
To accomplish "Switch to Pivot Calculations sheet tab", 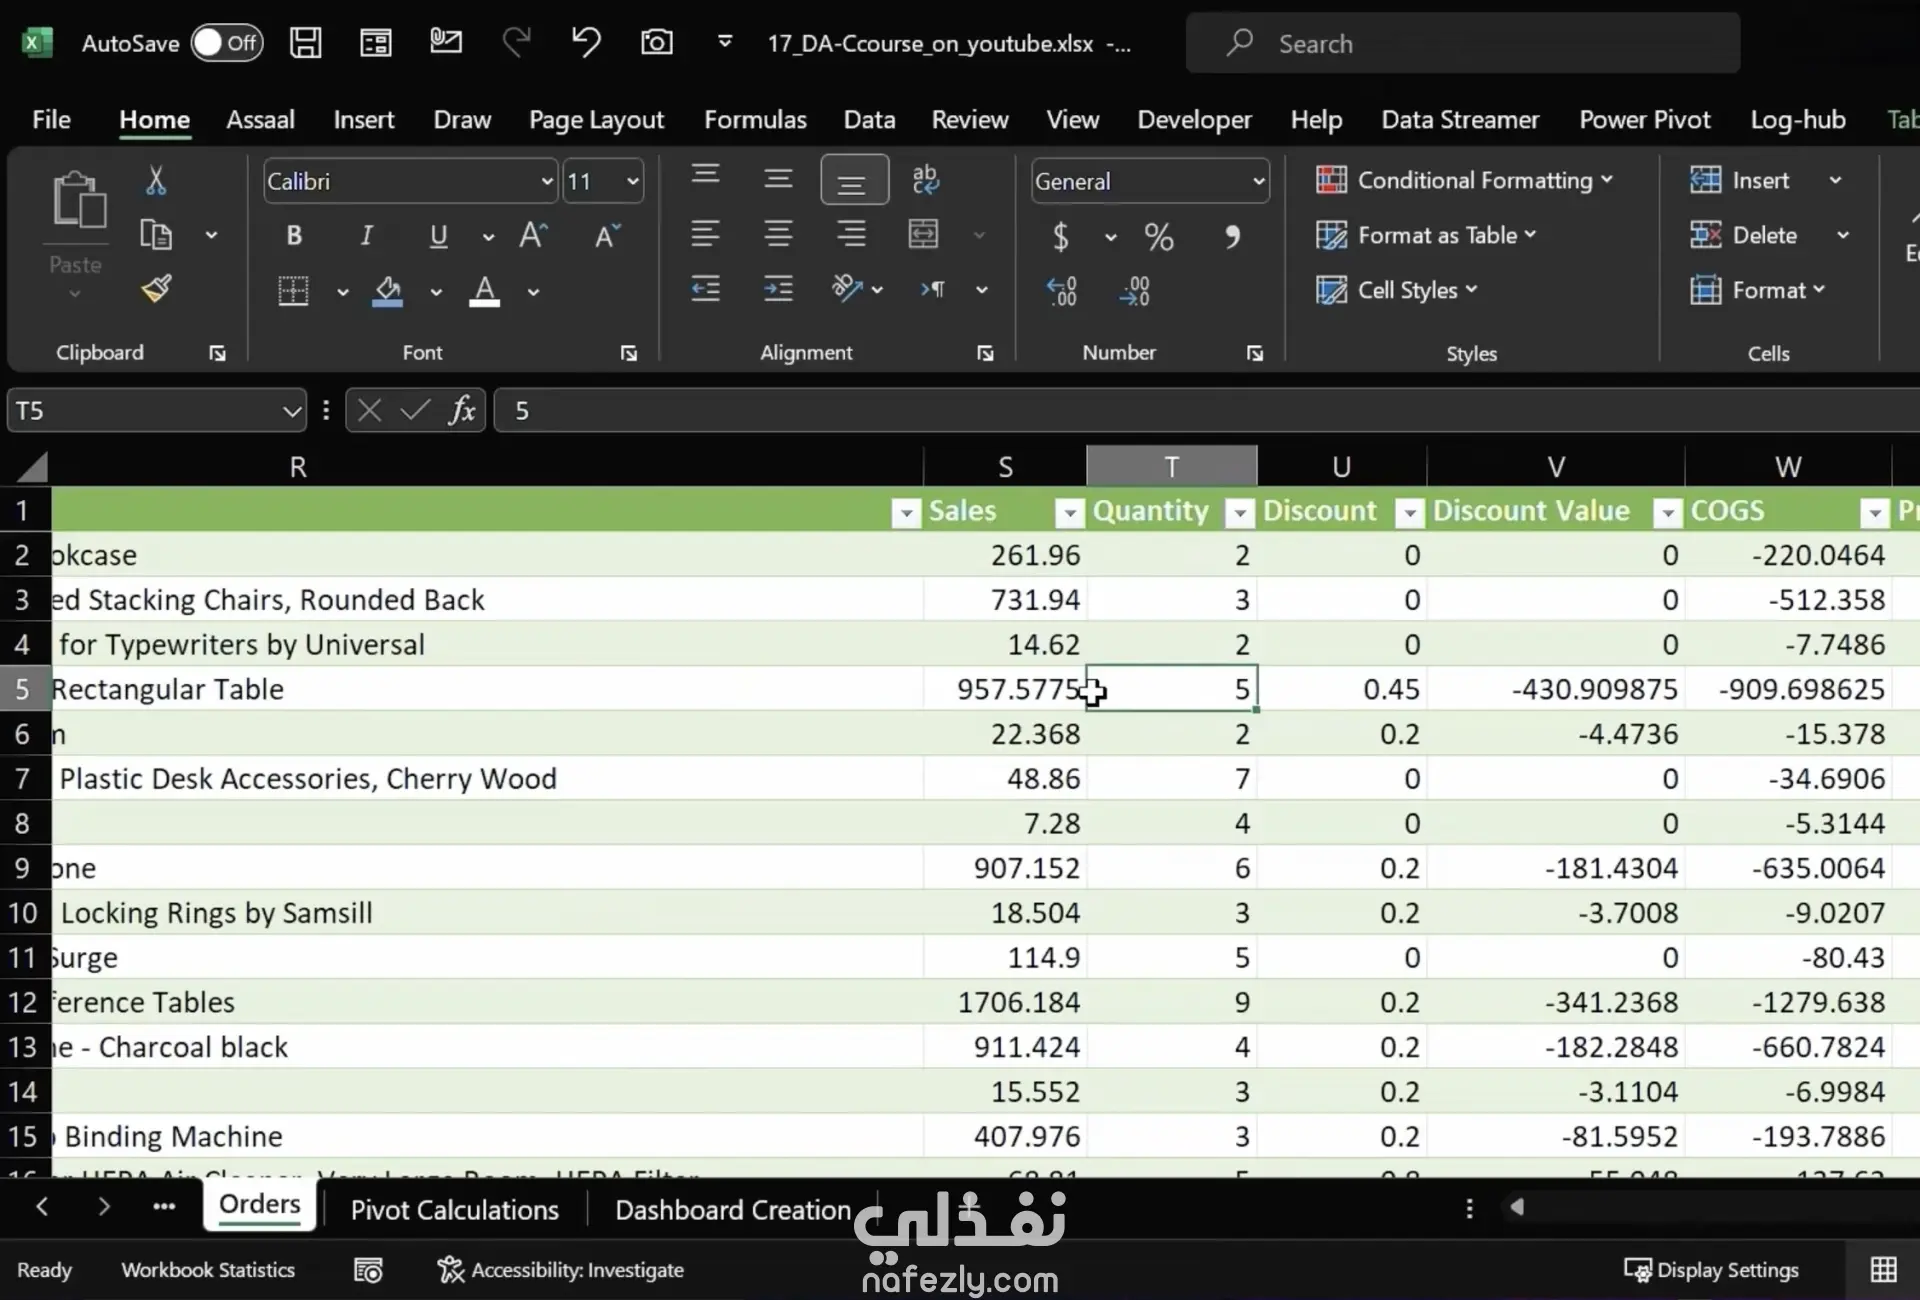I will click(x=454, y=1209).
